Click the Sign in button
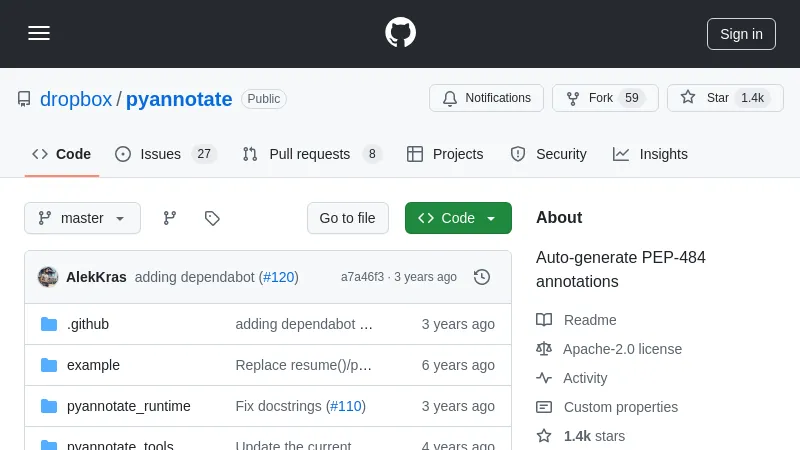 (x=741, y=33)
